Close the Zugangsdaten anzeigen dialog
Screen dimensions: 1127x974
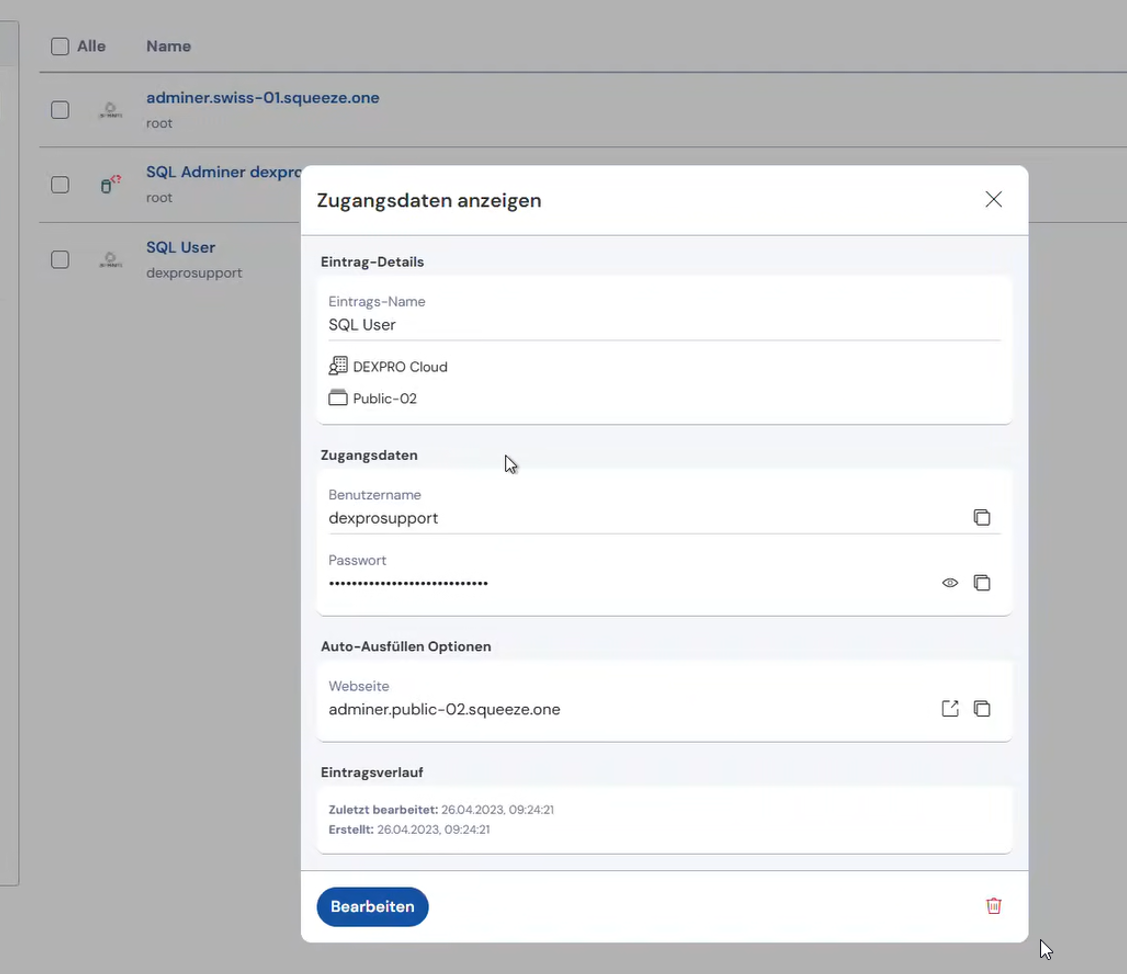click(x=993, y=199)
